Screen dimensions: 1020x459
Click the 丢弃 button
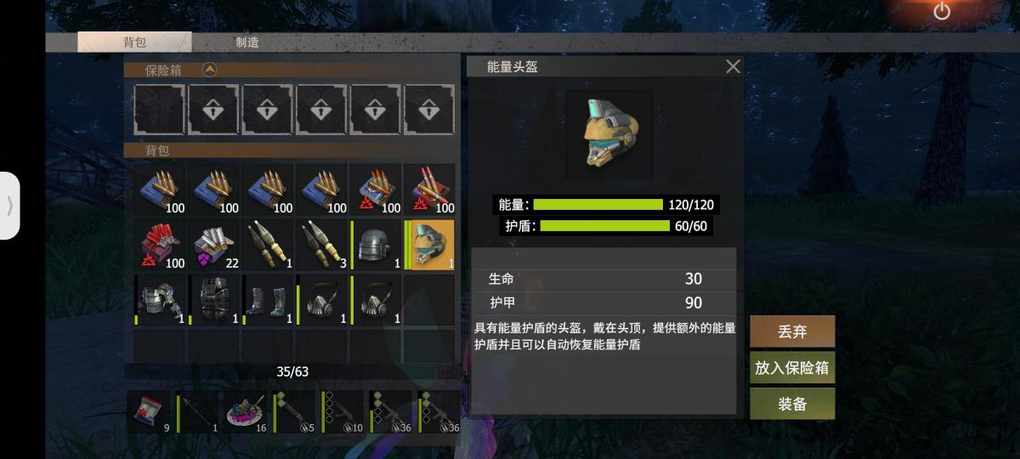click(x=792, y=332)
